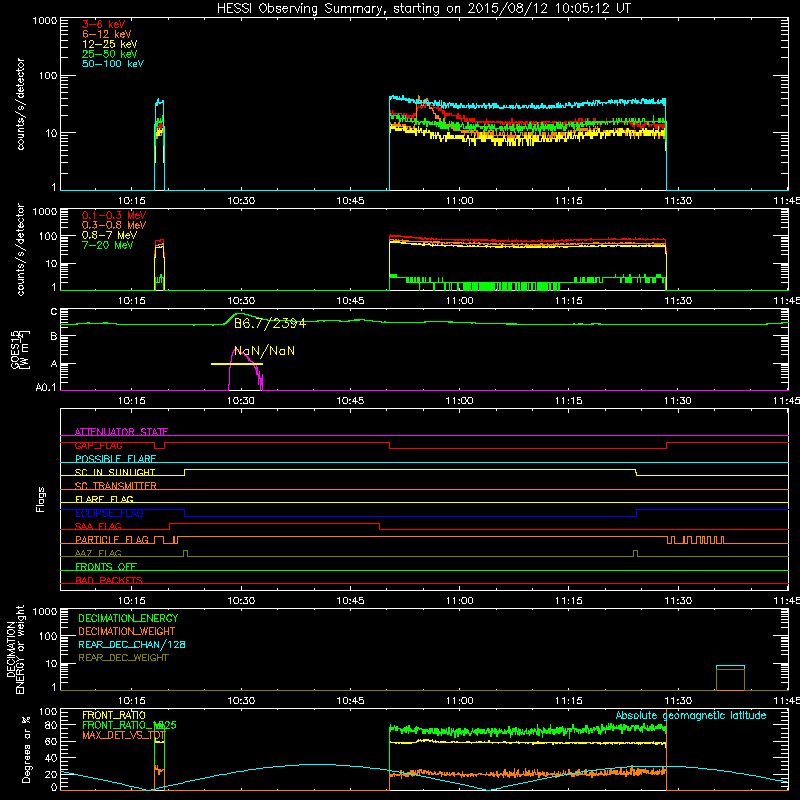Select the FRONTS_OFF flag label
This screenshot has height=800, width=800.
[x=106, y=567]
